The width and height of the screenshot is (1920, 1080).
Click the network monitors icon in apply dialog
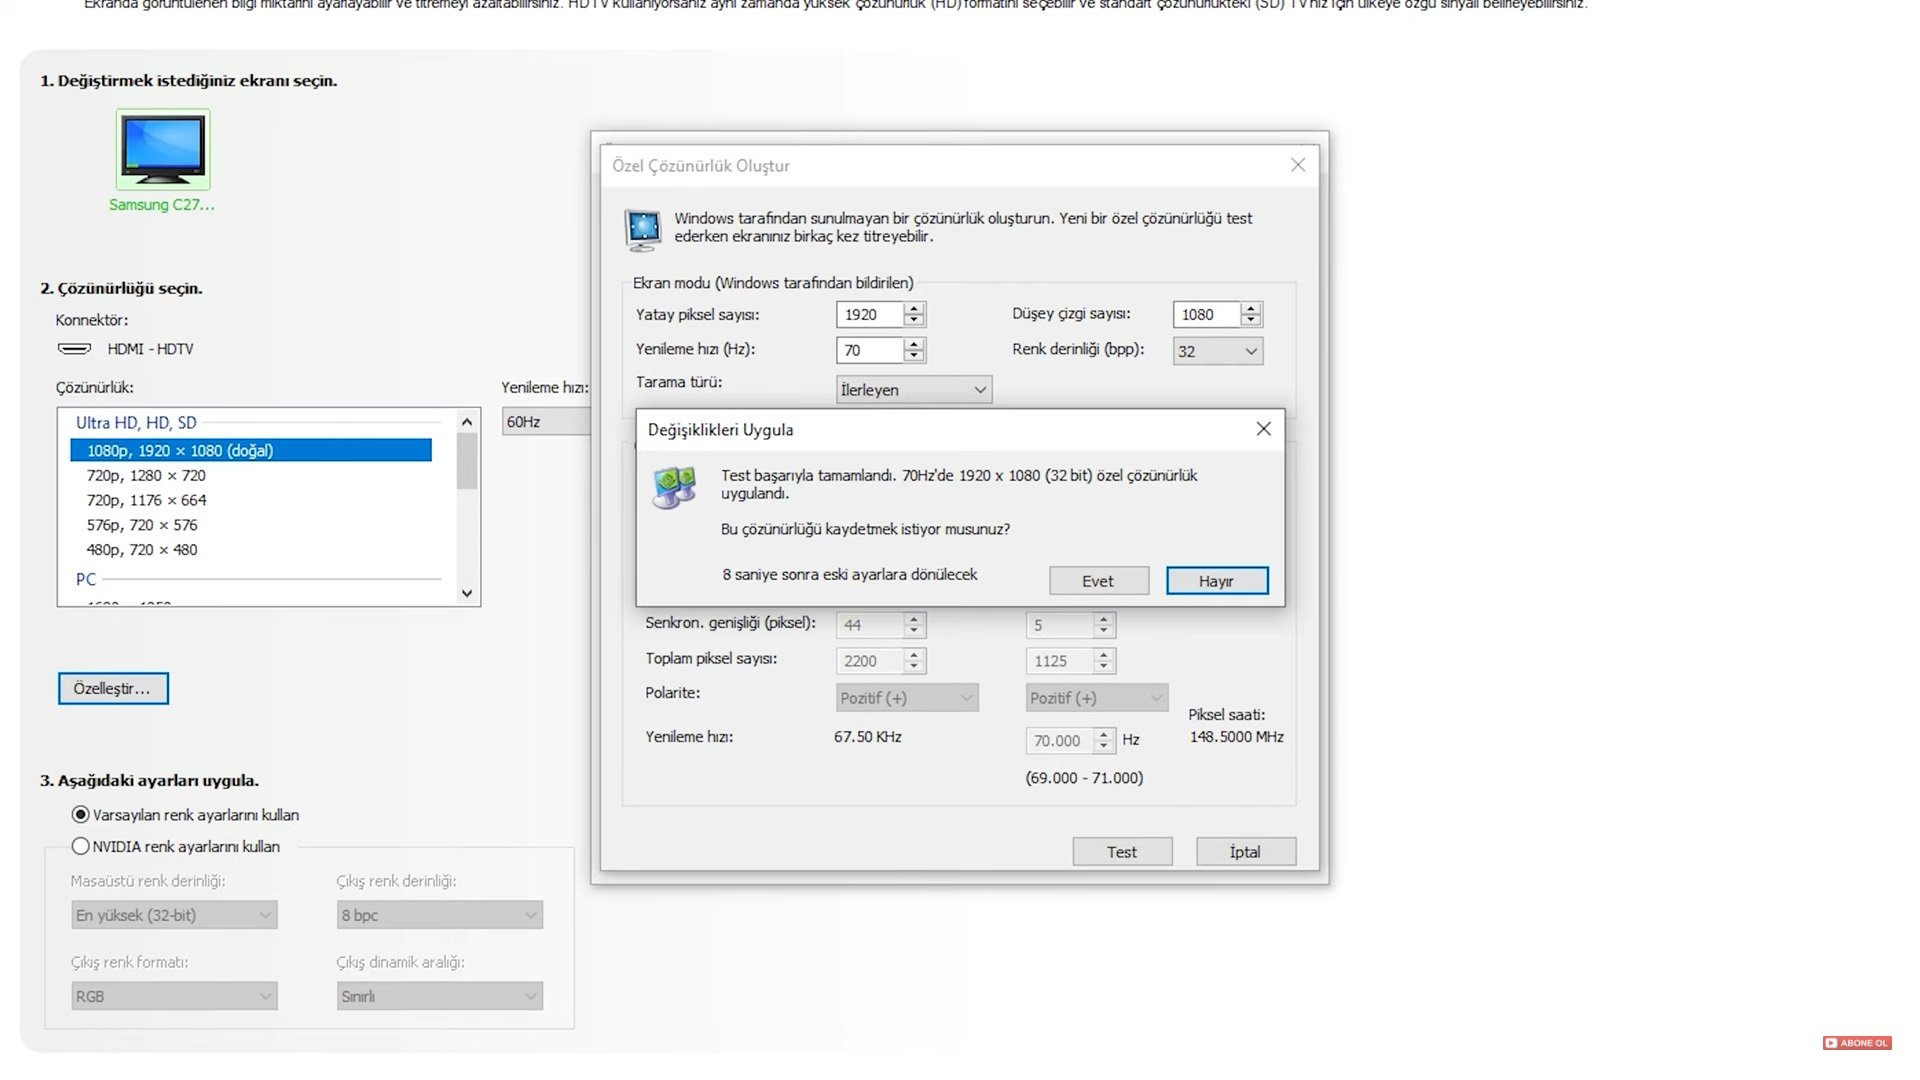[675, 487]
